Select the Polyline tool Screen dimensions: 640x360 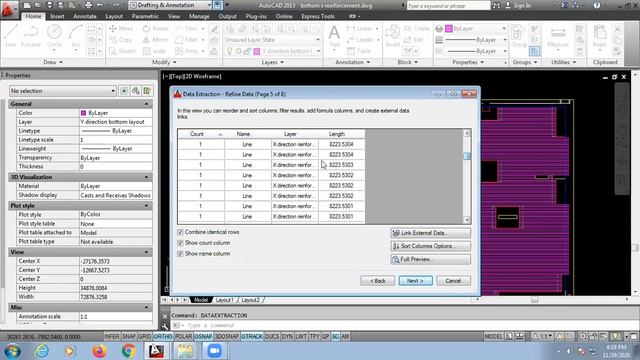click(31, 36)
